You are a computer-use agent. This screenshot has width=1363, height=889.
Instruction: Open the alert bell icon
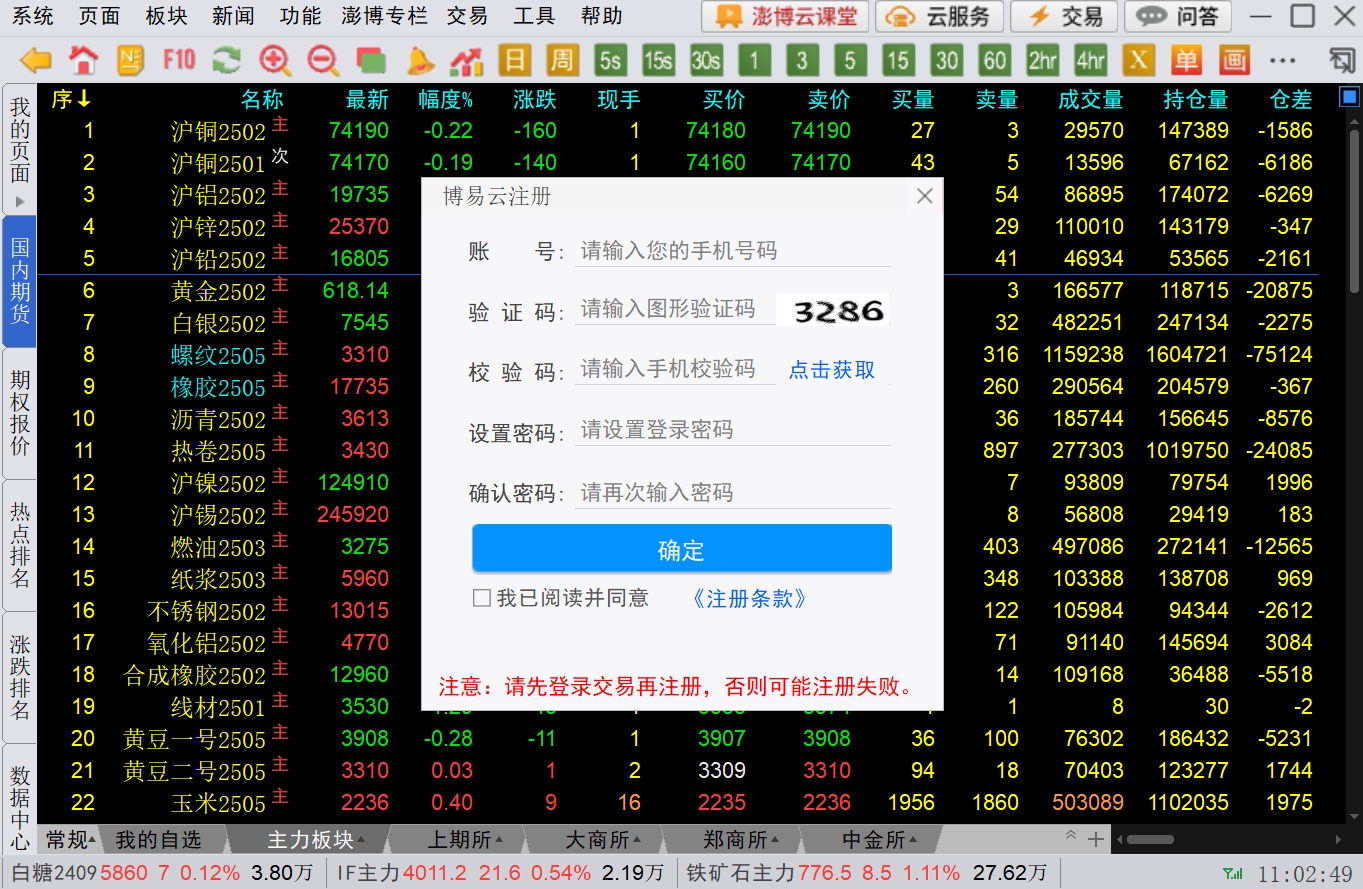419,61
